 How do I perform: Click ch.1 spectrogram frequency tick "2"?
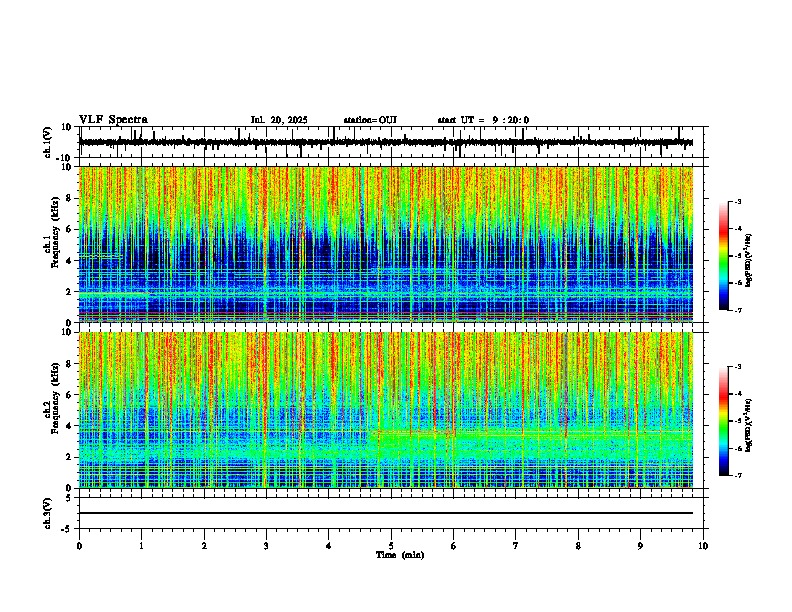pos(70,292)
